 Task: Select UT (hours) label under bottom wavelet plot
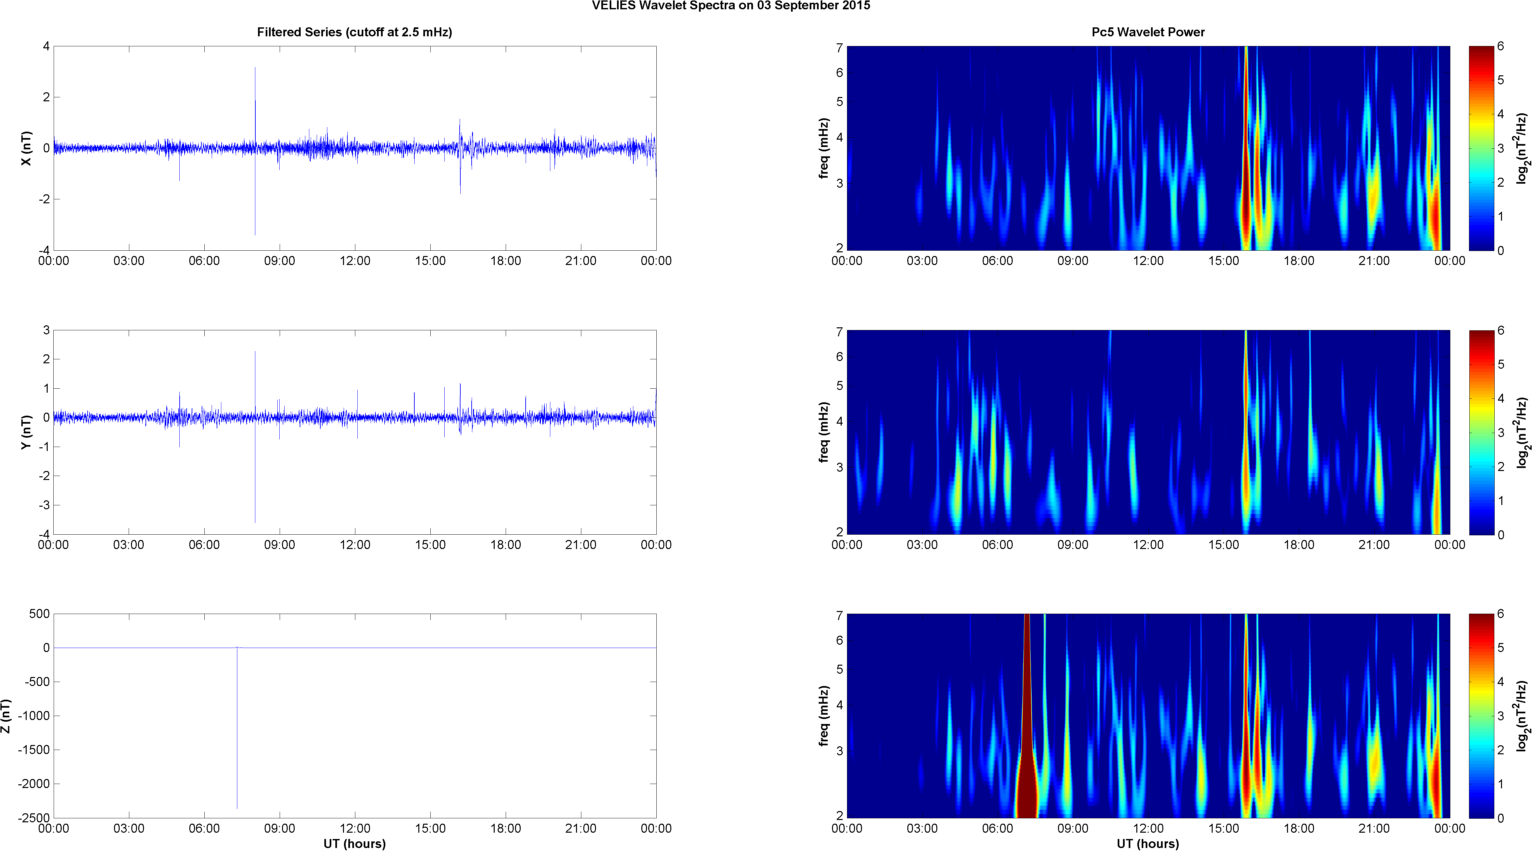point(1148,844)
